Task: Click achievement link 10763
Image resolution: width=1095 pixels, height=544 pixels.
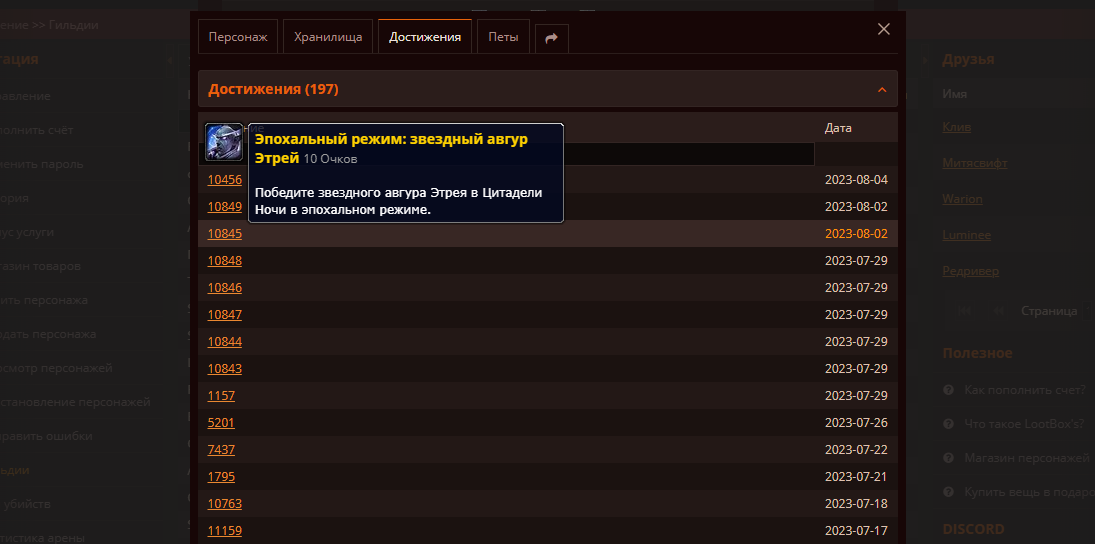Action: pyautogui.click(x=224, y=504)
